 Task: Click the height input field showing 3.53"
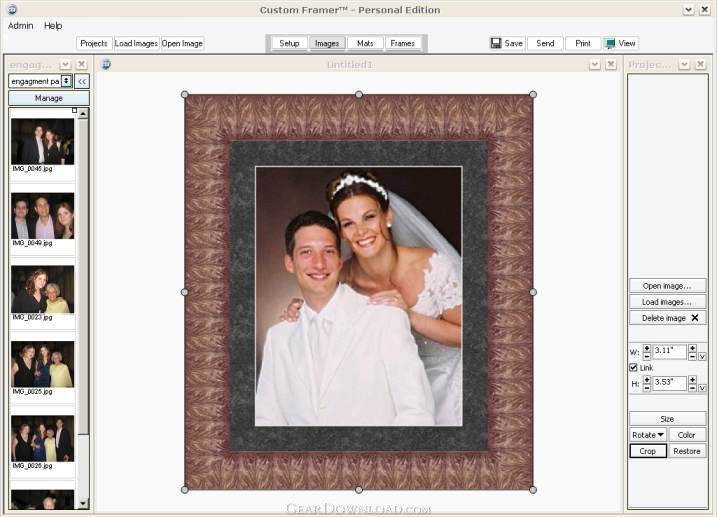pyautogui.click(x=669, y=383)
